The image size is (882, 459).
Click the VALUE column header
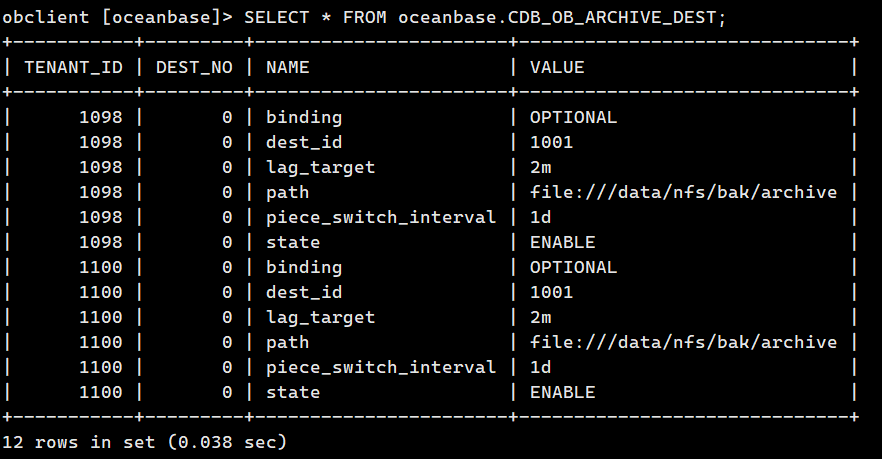(557, 68)
